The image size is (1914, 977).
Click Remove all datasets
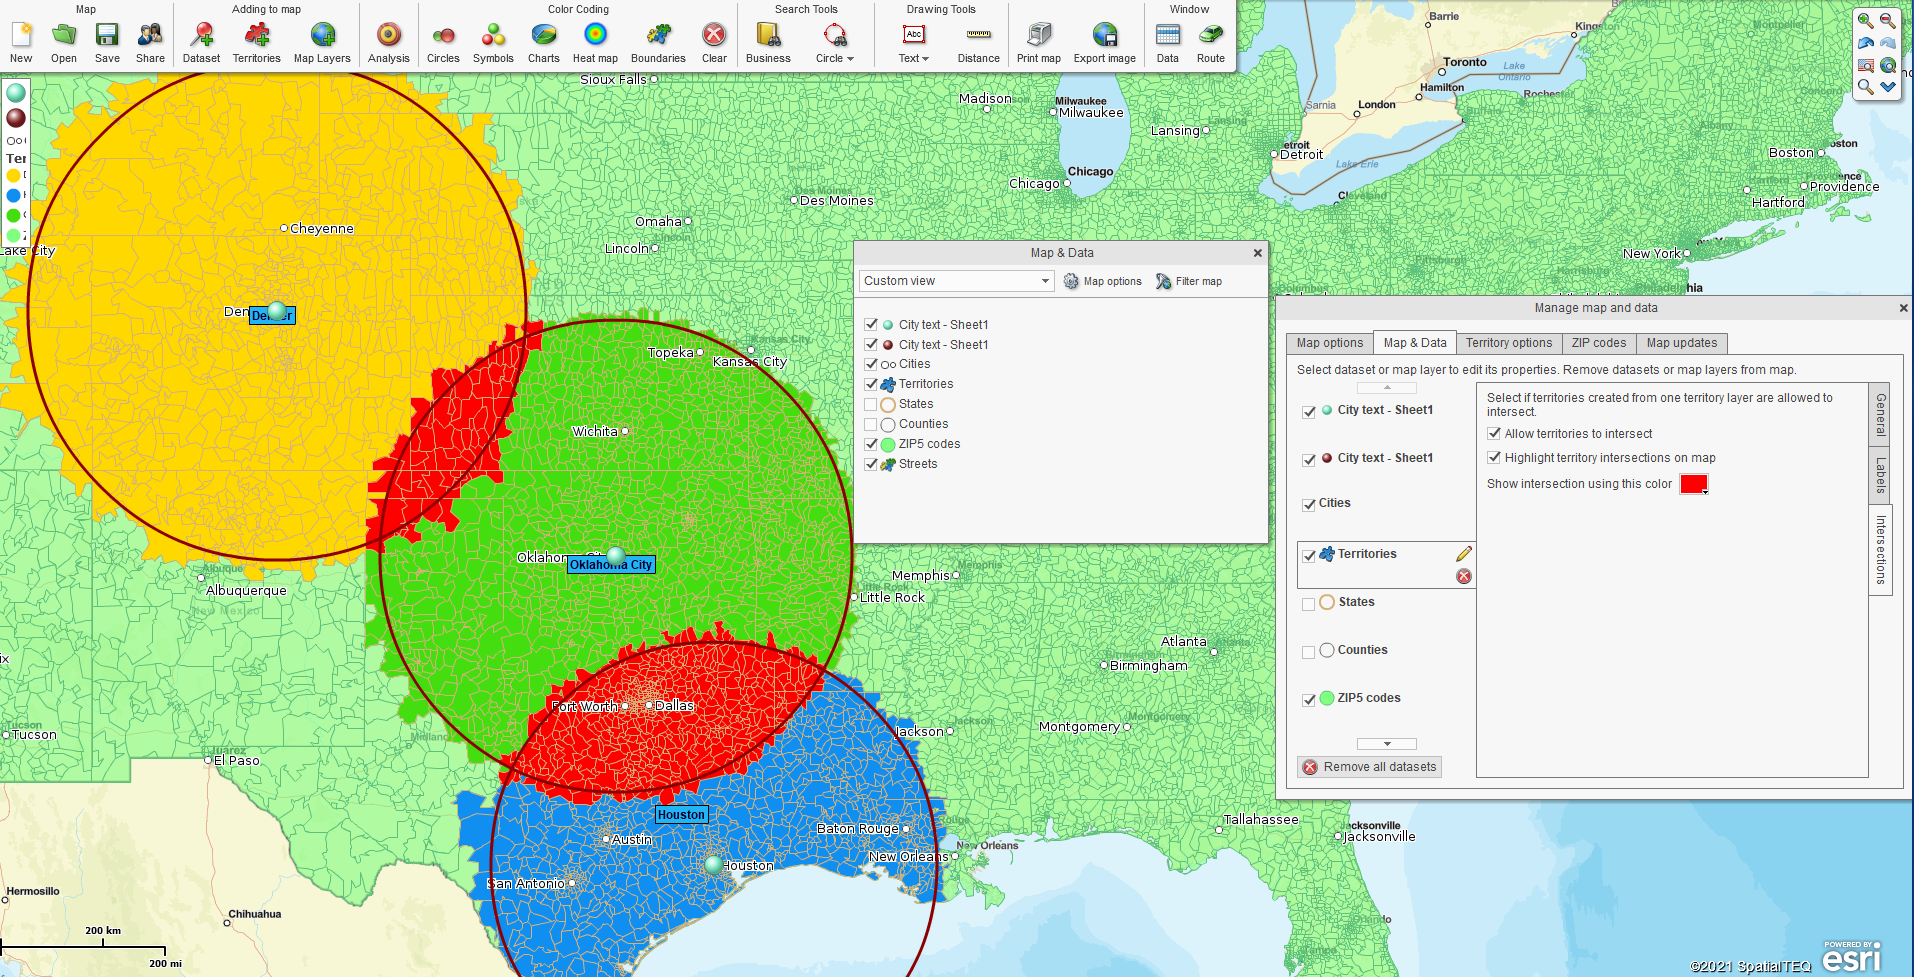coord(1369,767)
